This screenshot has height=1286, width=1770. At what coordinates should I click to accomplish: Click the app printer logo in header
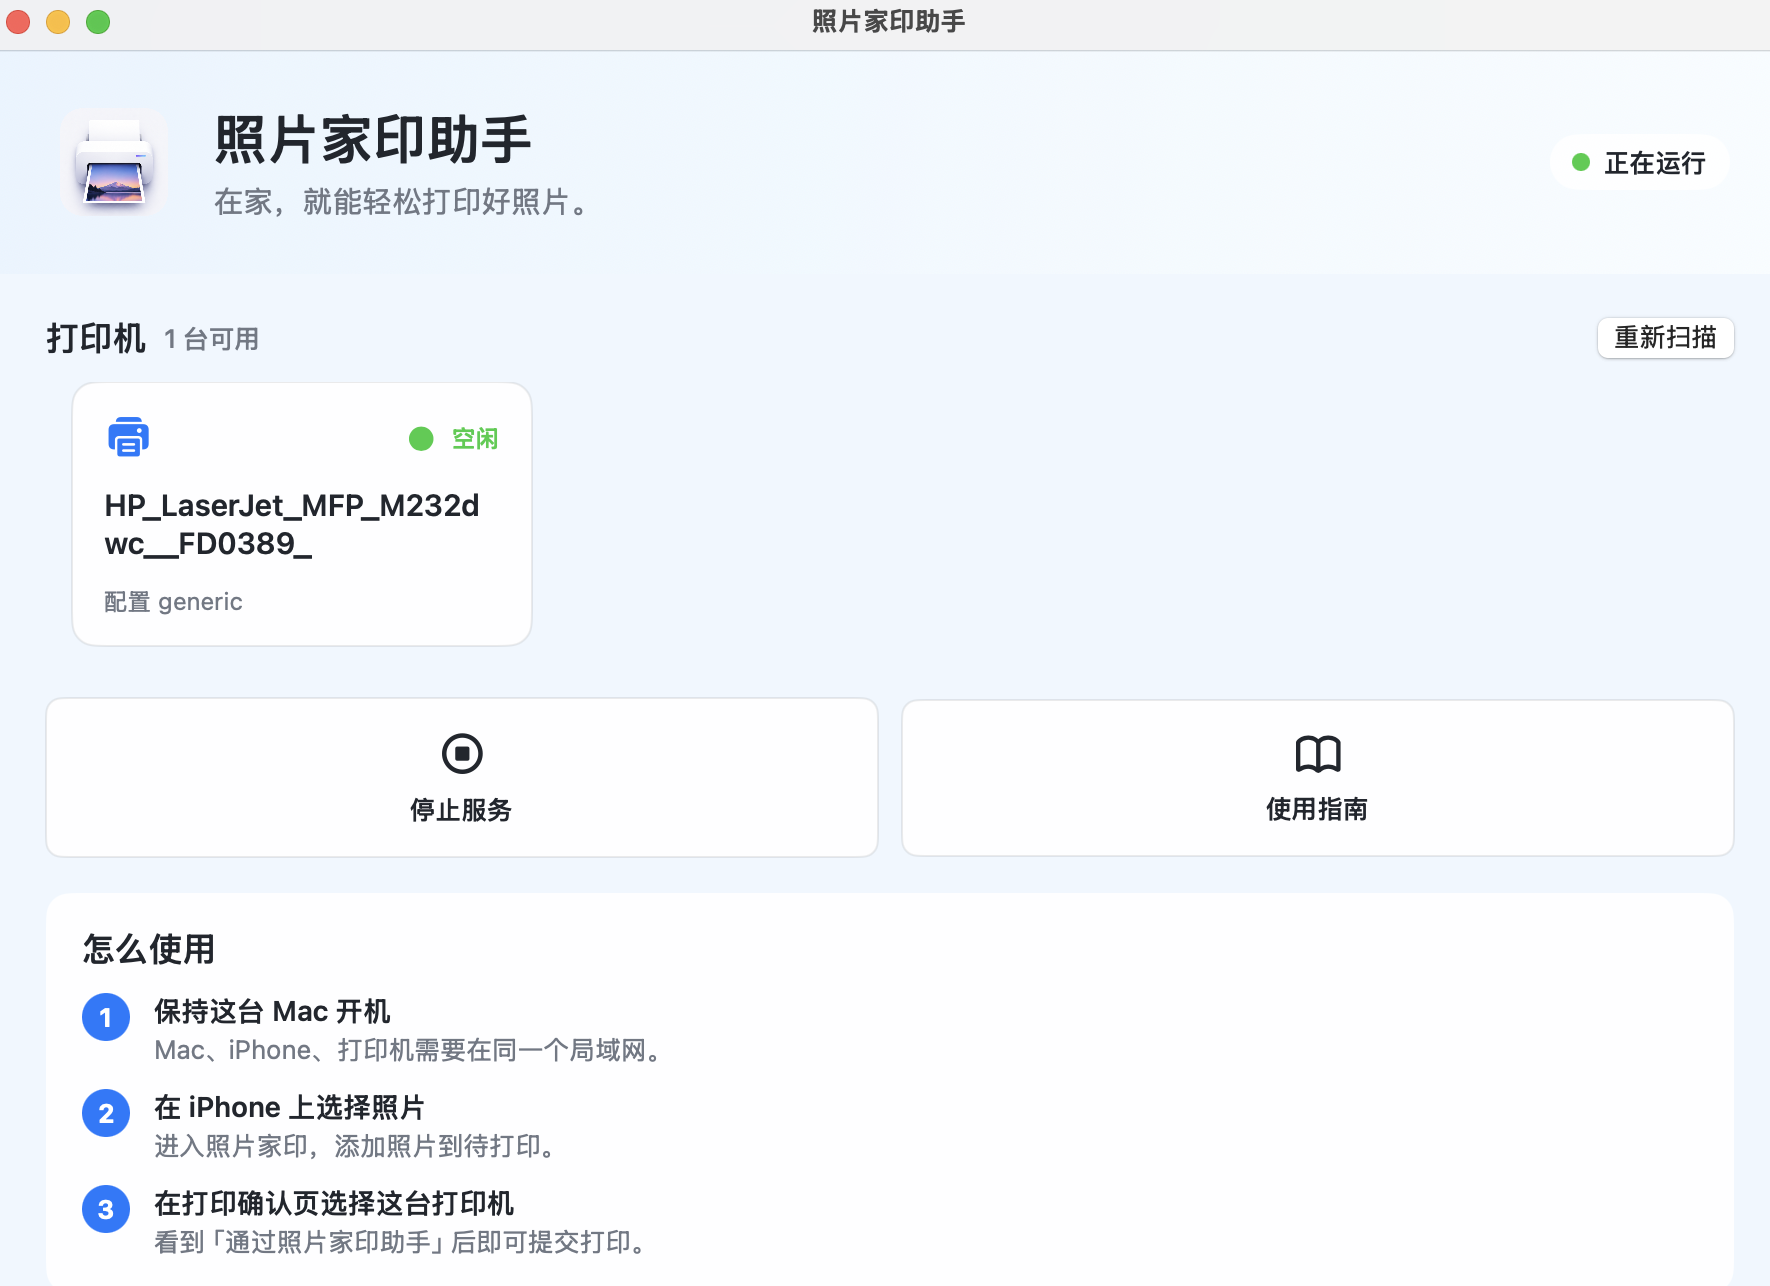coord(114,161)
